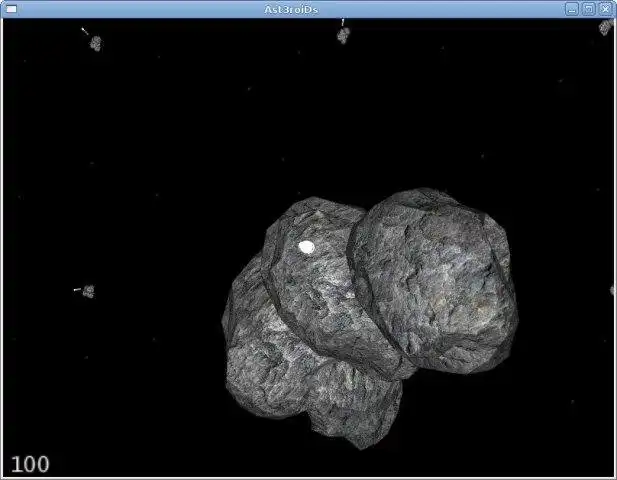The width and height of the screenshot is (617, 480).
Task: Click the Ast3roiDs title text
Action: click(x=291, y=9)
